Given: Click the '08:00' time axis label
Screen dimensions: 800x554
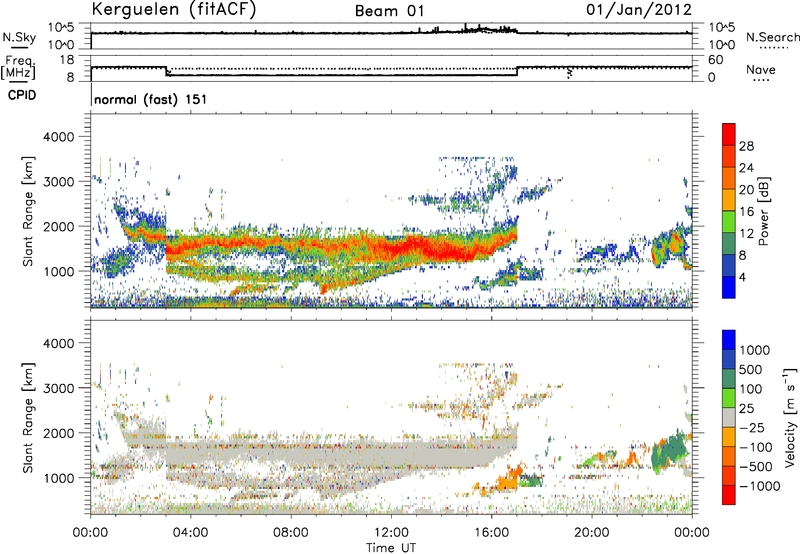Looking at the screenshot, I should [x=291, y=533].
